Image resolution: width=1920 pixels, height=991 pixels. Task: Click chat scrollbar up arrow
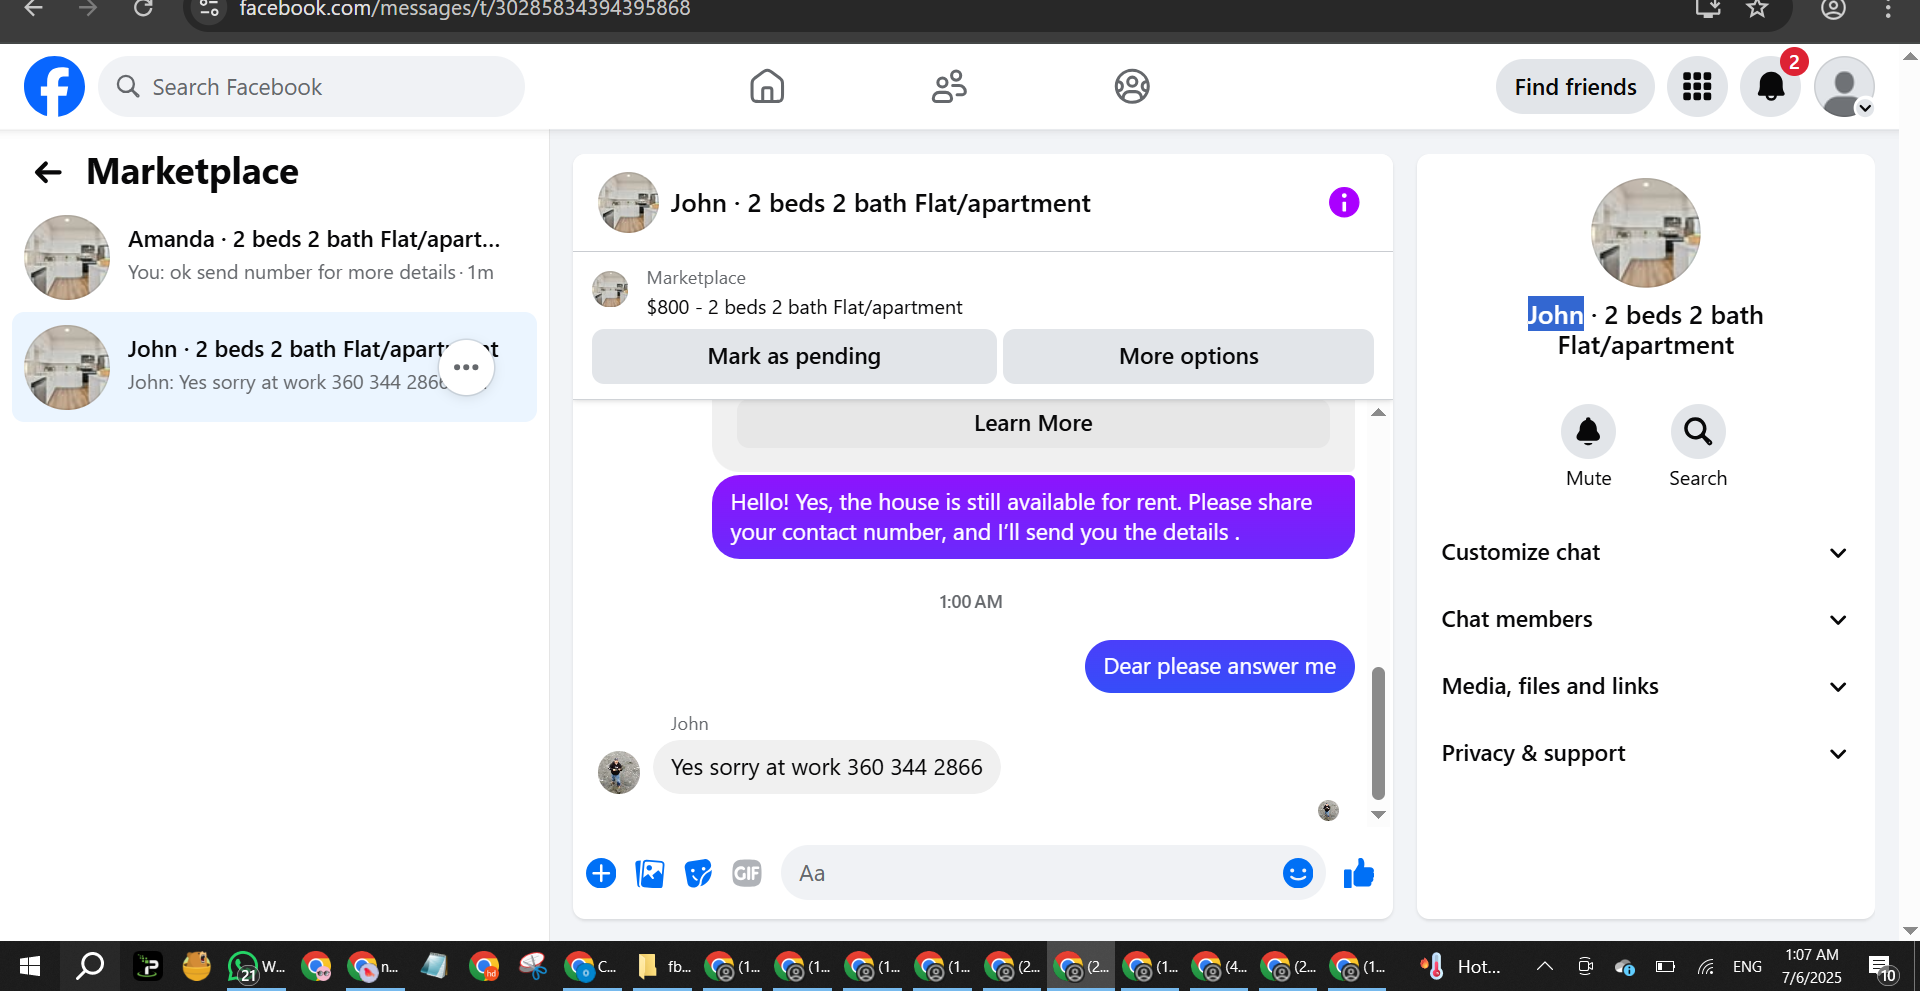click(1378, 412)
